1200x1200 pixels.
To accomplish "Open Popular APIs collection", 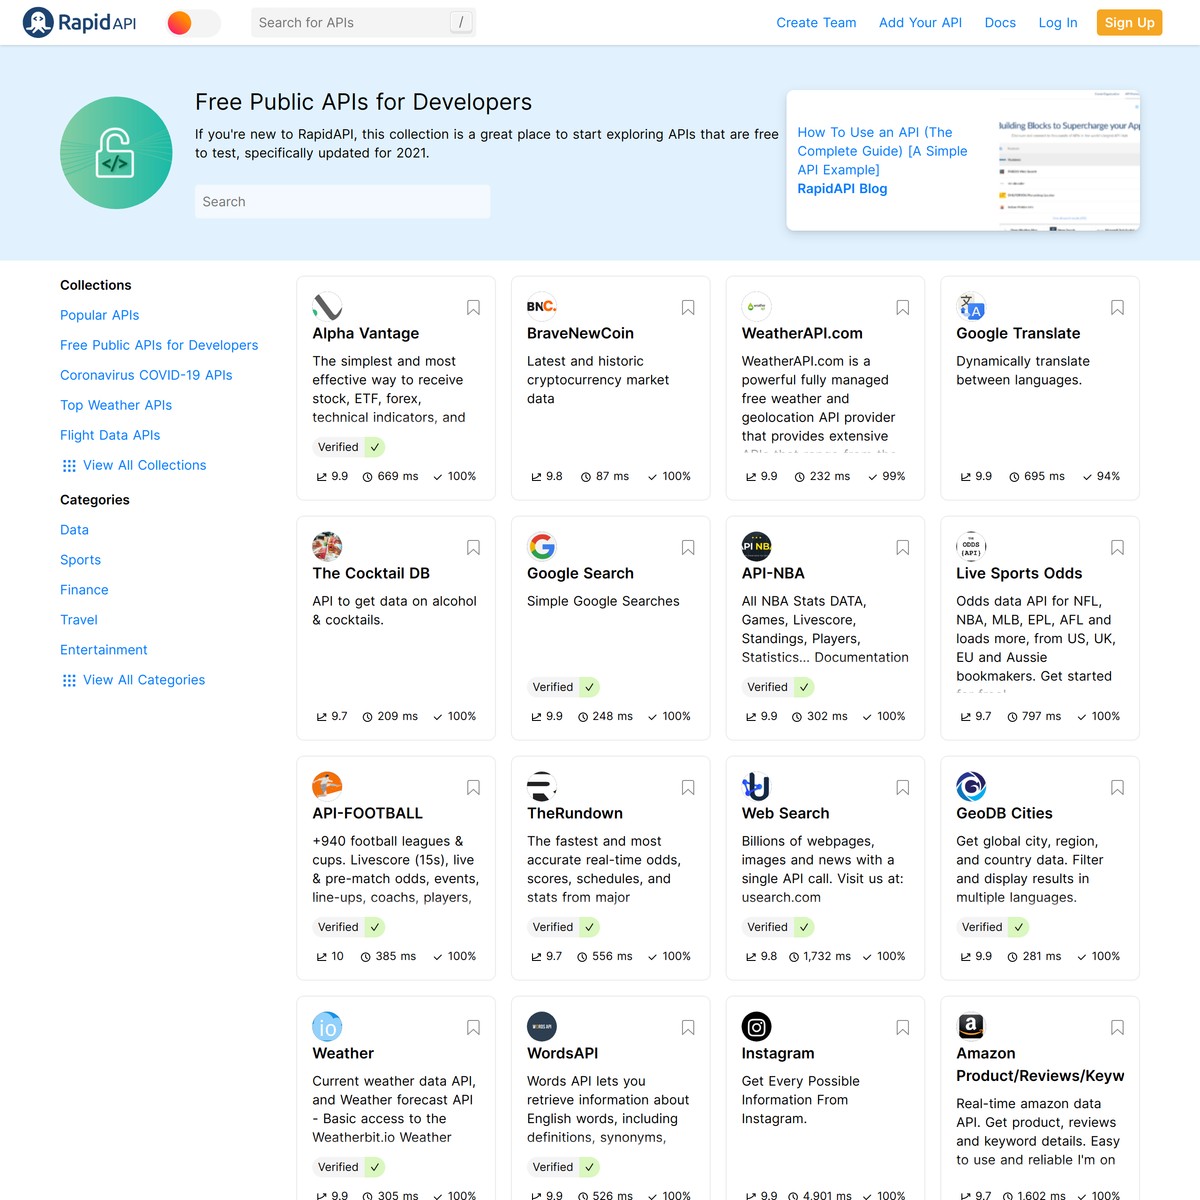I will pyautogui.click(x=99, y=315).
